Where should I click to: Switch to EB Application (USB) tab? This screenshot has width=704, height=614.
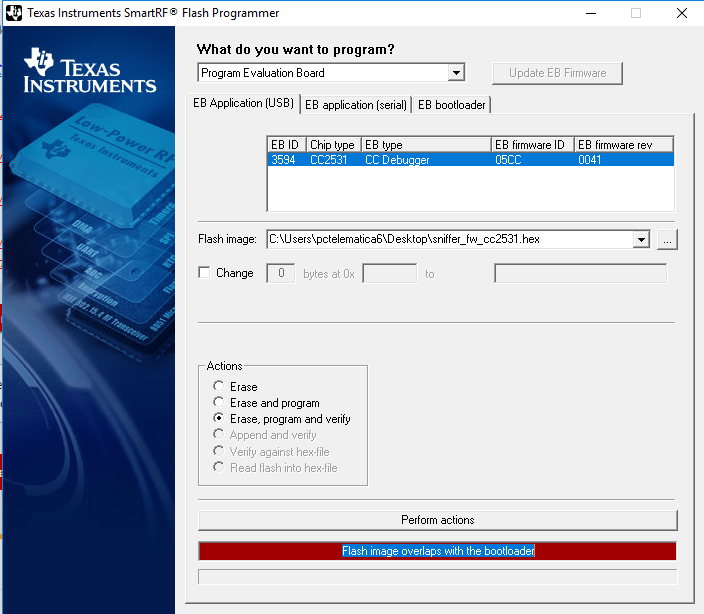243,103
